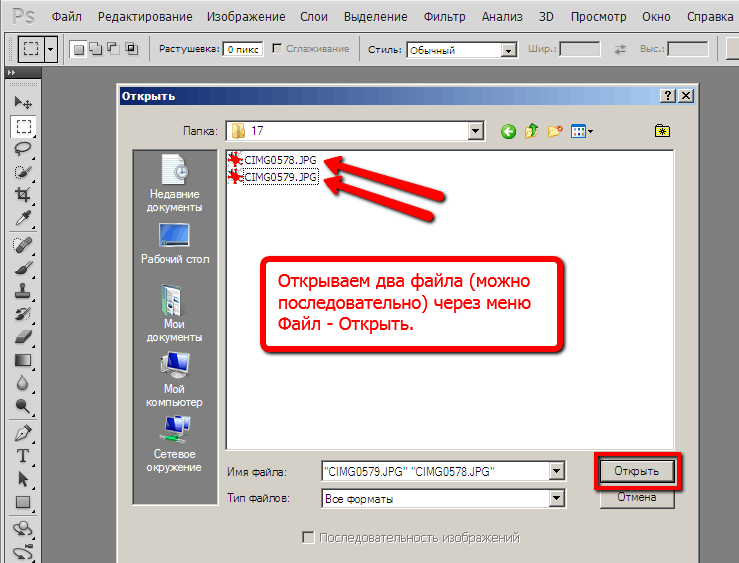Open the Редактирование menu
Viewport: 739px width, 563px height.
click(145, 17)
